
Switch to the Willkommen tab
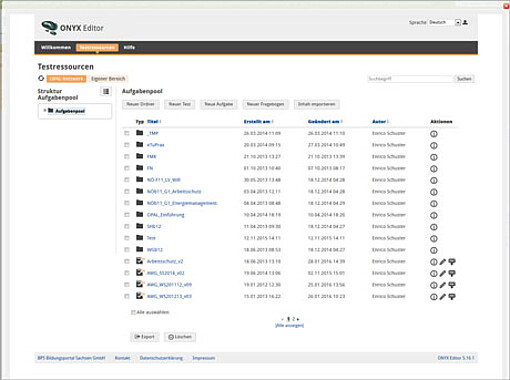point(56,47)
